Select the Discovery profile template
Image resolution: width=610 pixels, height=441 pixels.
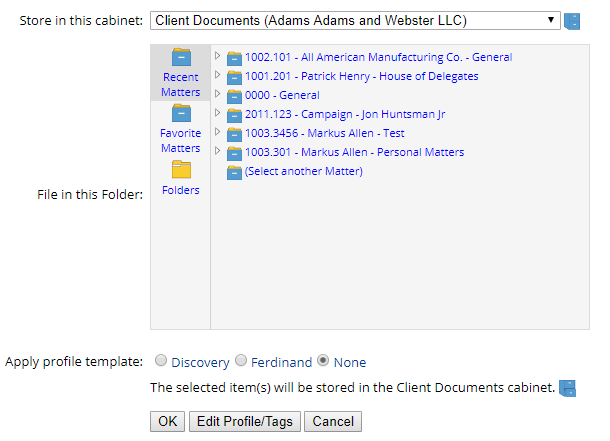[x=161, y=361]
